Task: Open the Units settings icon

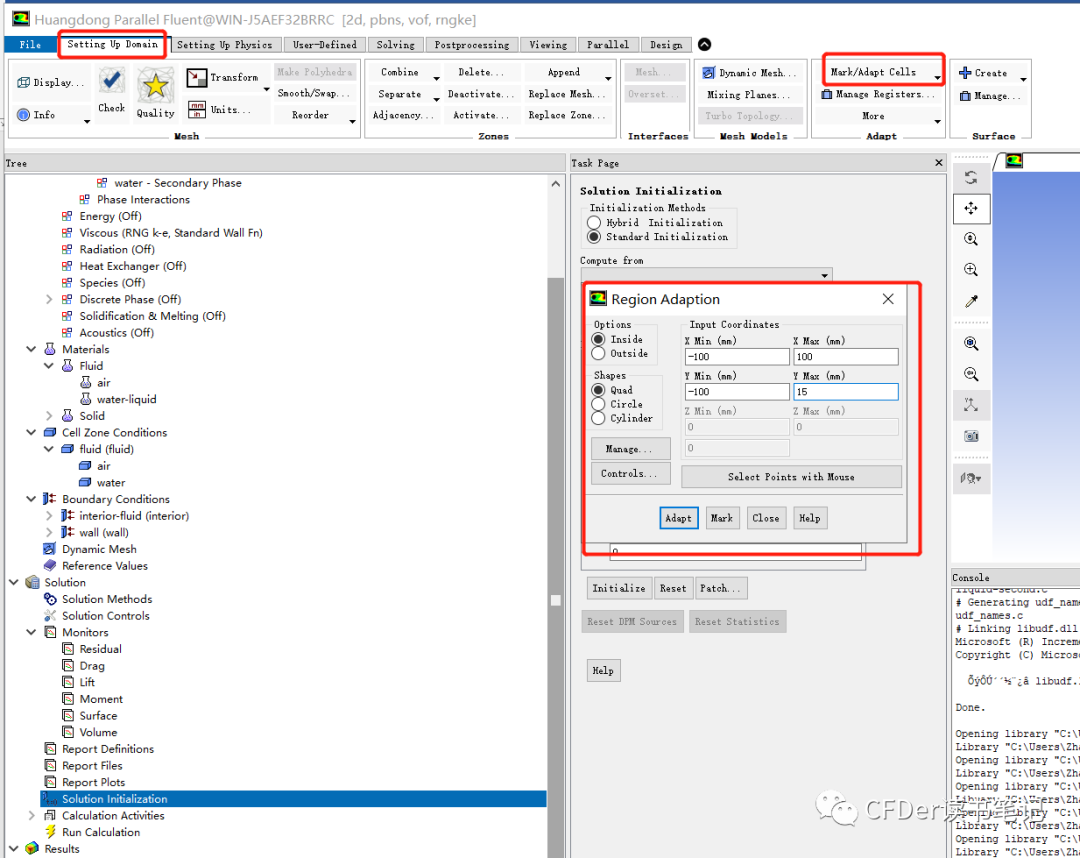Action: (197, 109)
